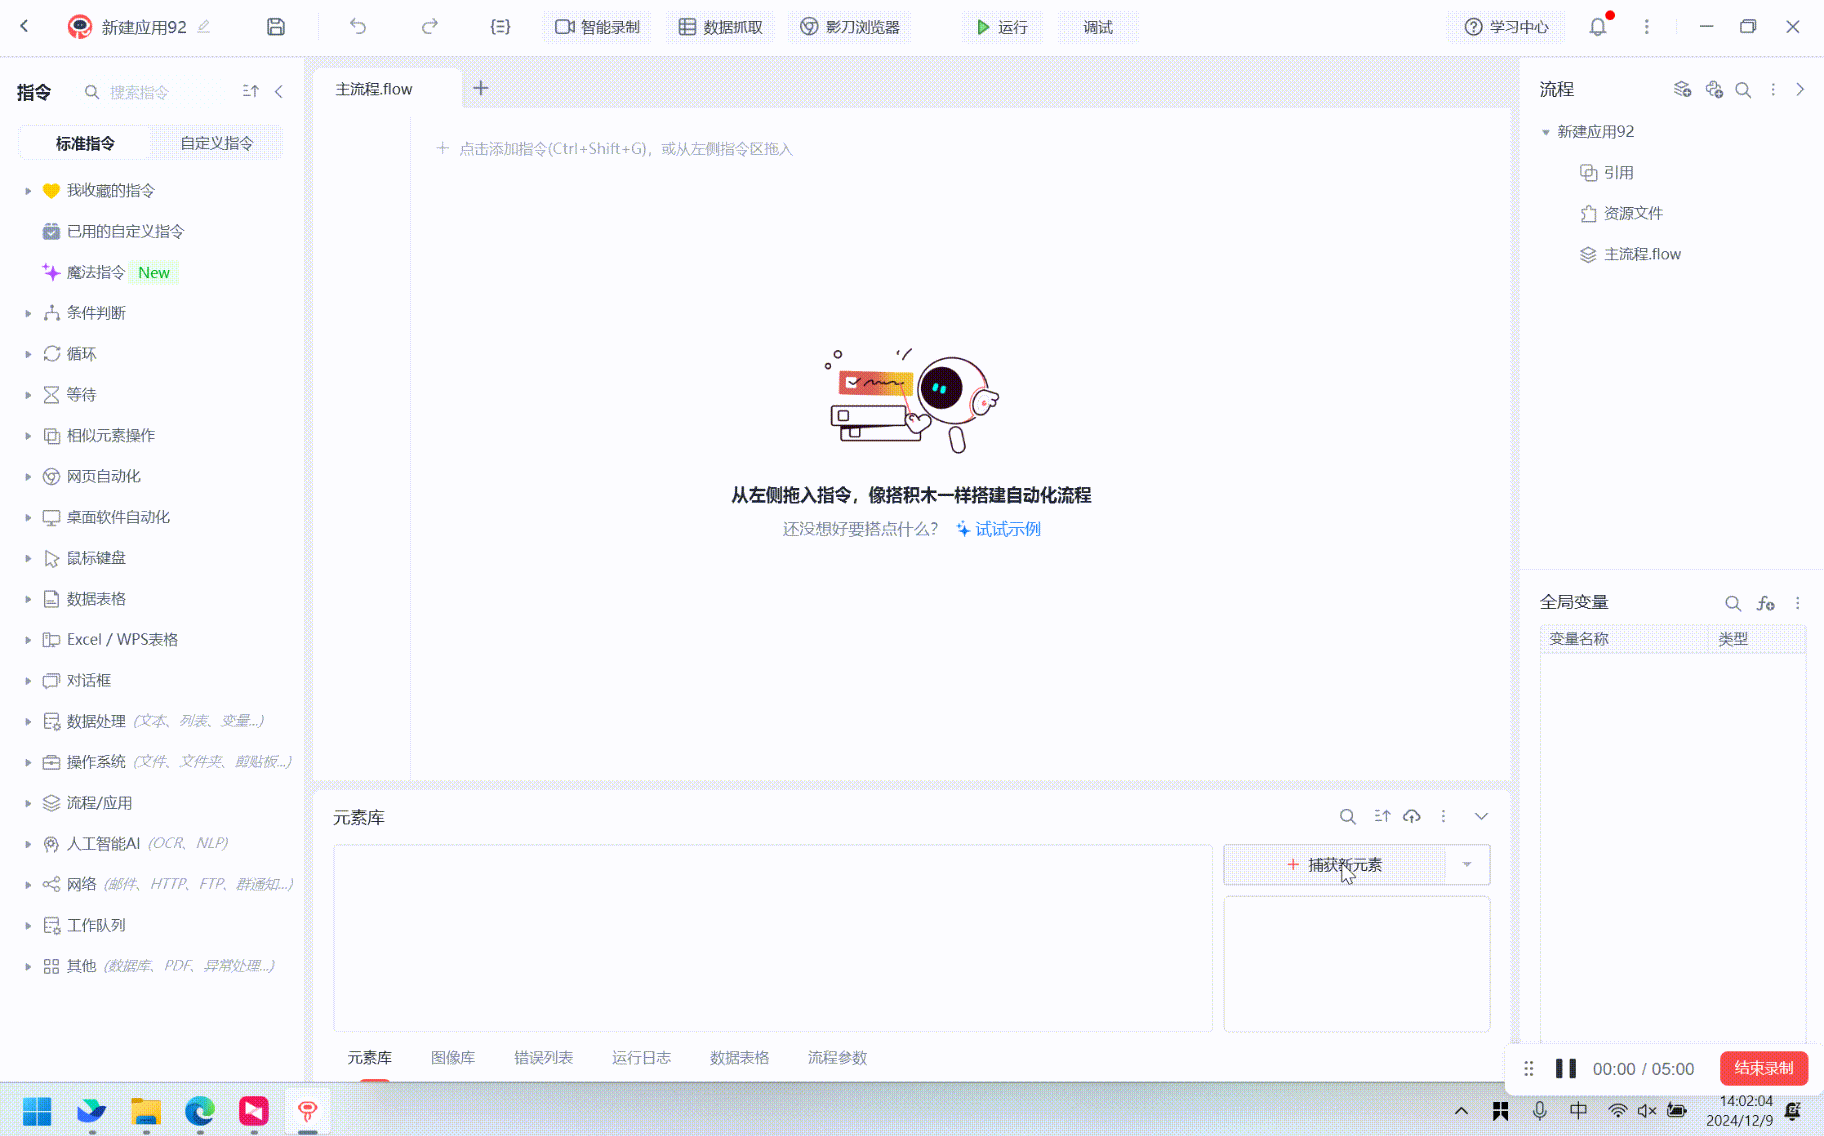The height and width of the screenshot is (1136, 1824).
Task: Click the search icon in 元素库 panel
Action: [1348, 817]
